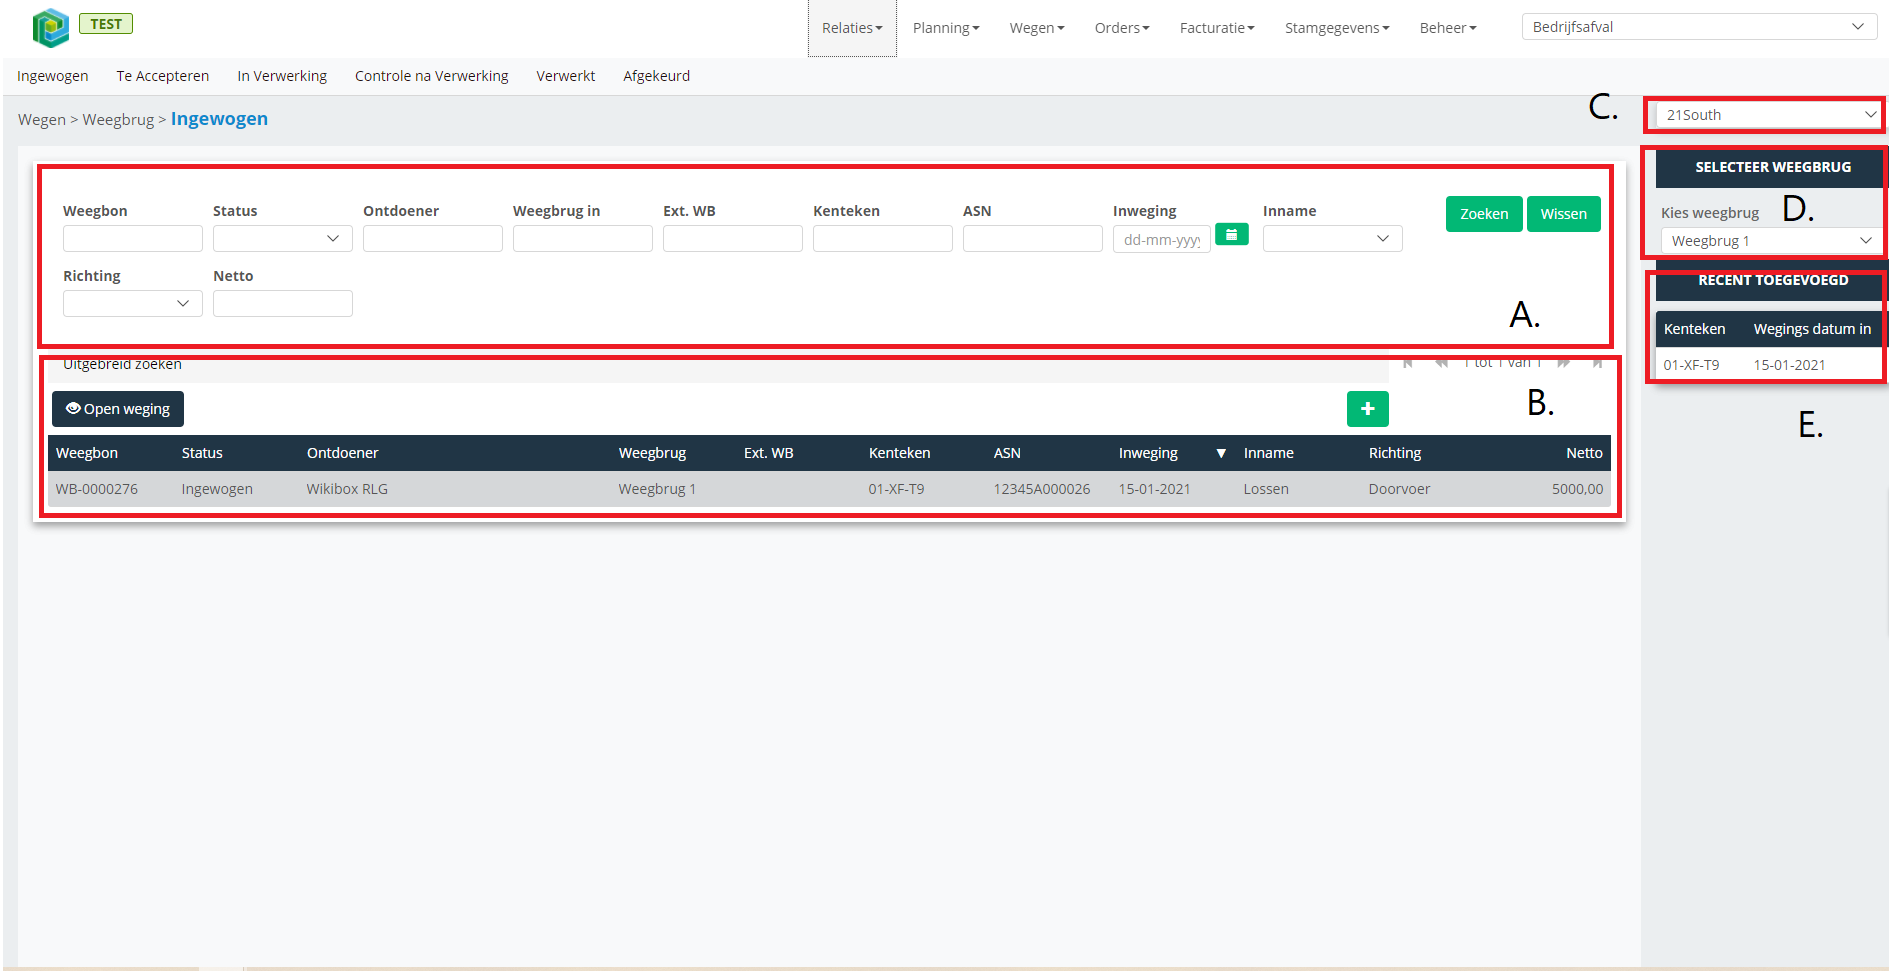The height and width of the screenshot is (971, 1889).
Task: Switch to the Afgekeurd tab
Action: tap(657, 76)
